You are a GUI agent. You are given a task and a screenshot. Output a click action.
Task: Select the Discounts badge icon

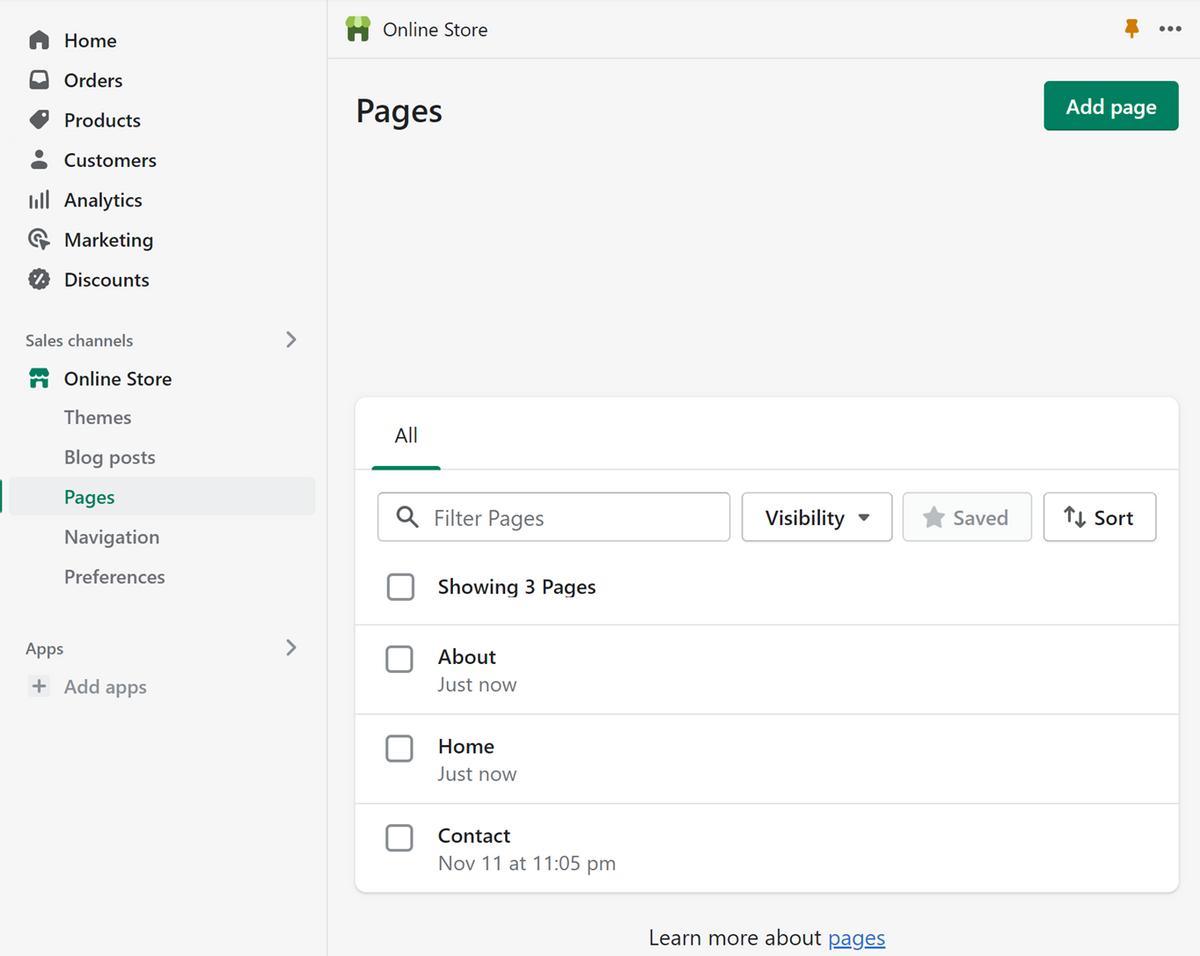click(39, 280)
